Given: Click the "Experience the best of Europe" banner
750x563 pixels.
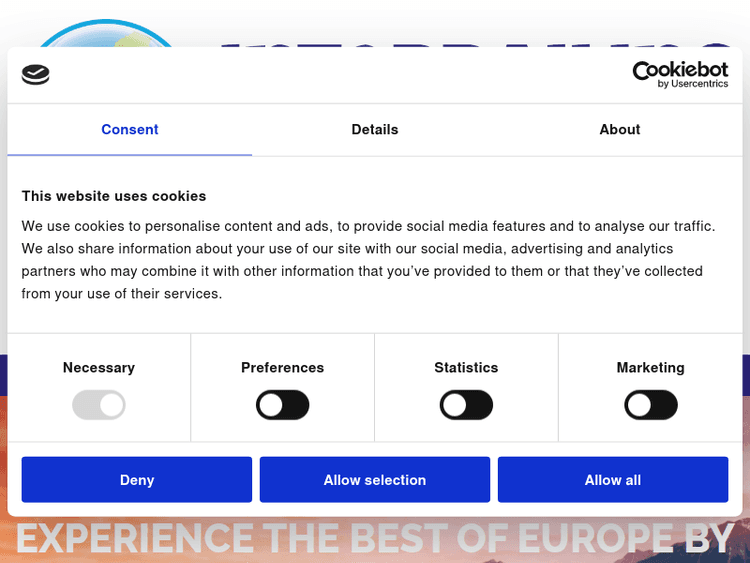Looking at the screenshot, I should [x=375, y=540].
